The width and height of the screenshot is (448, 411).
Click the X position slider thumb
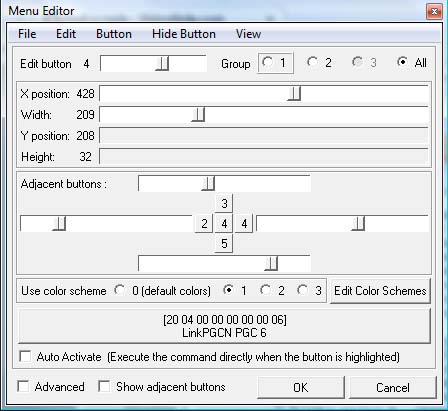(x=294, y=94)
